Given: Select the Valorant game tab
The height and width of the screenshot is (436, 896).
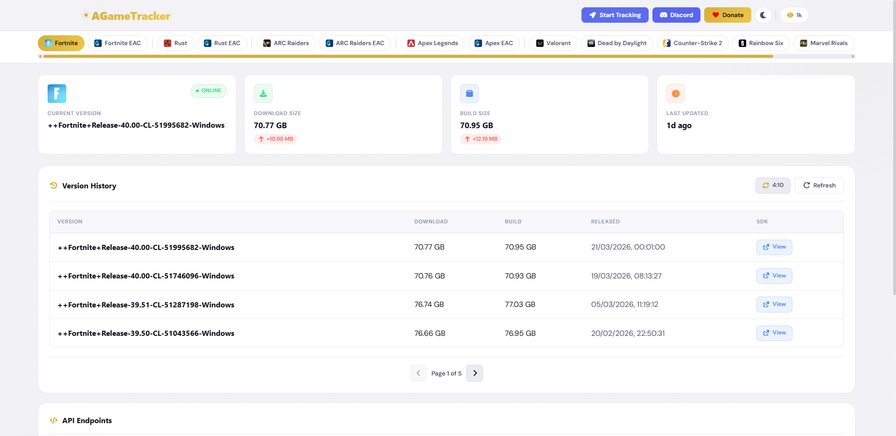Looking at the screenshot, I should click(553, 43).
